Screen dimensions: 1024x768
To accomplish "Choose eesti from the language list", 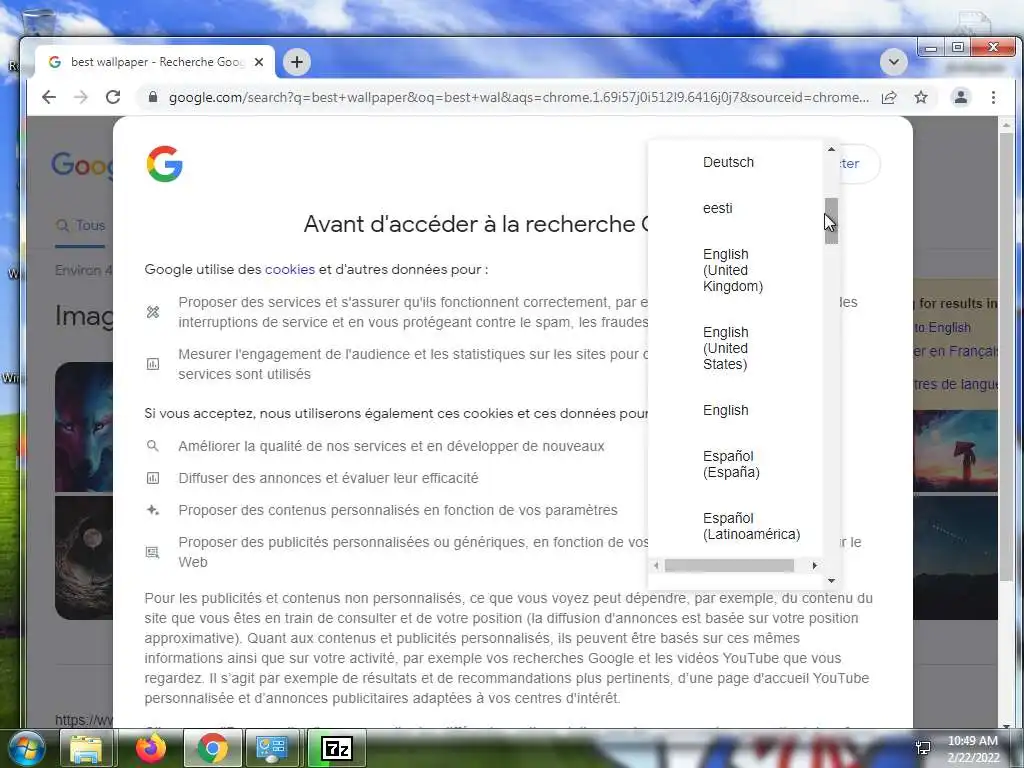I will pyautogui.click(x=717, y=208).
